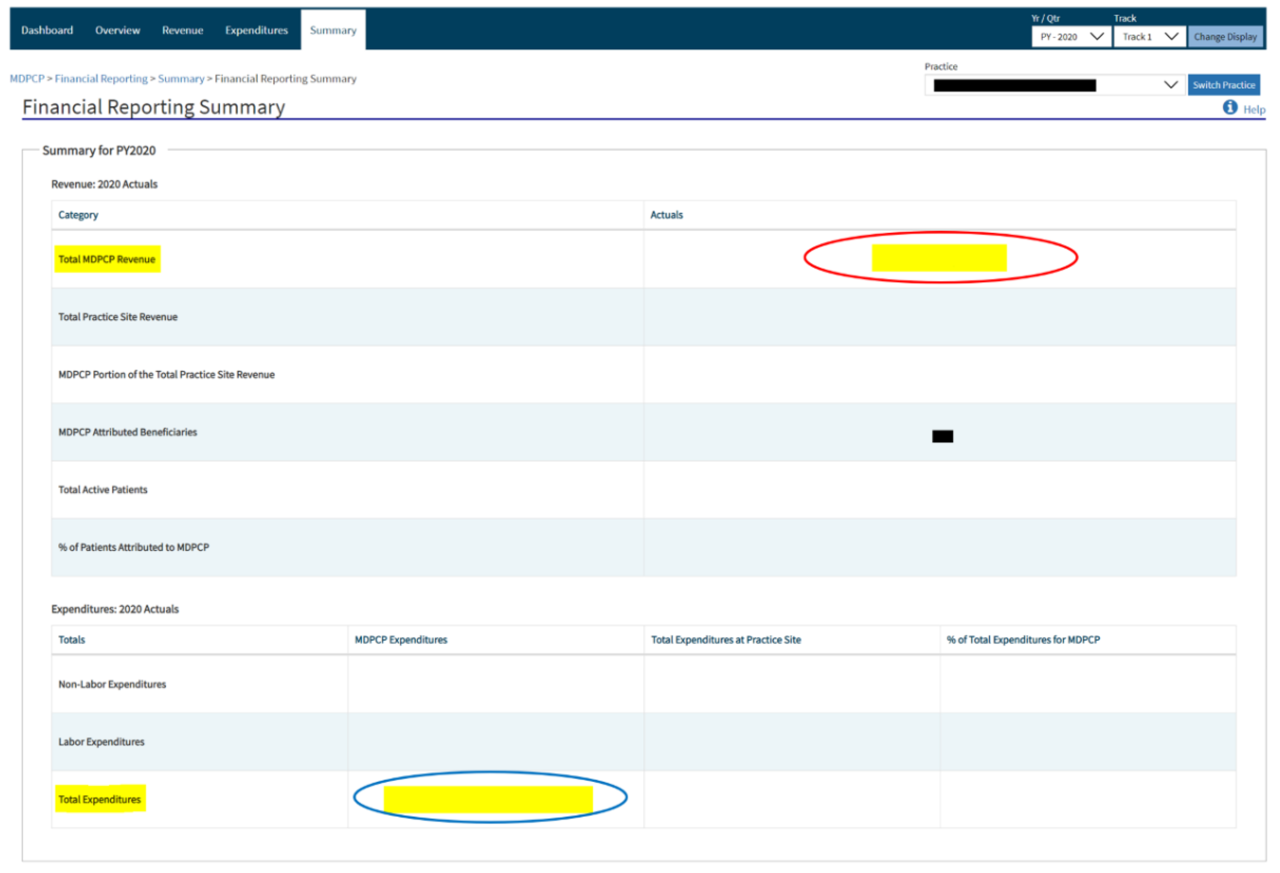
Task: Open the Practice selection dropdown
Action: click(x=1054, y=85)
